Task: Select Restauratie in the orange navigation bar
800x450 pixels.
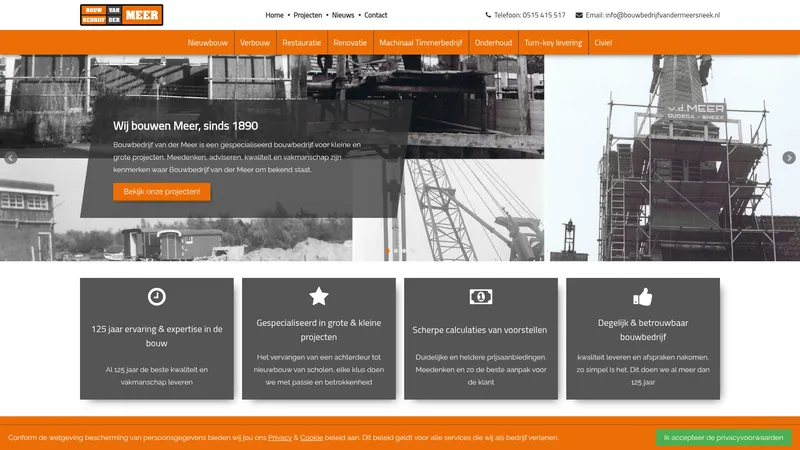Action: coord(302,43)
